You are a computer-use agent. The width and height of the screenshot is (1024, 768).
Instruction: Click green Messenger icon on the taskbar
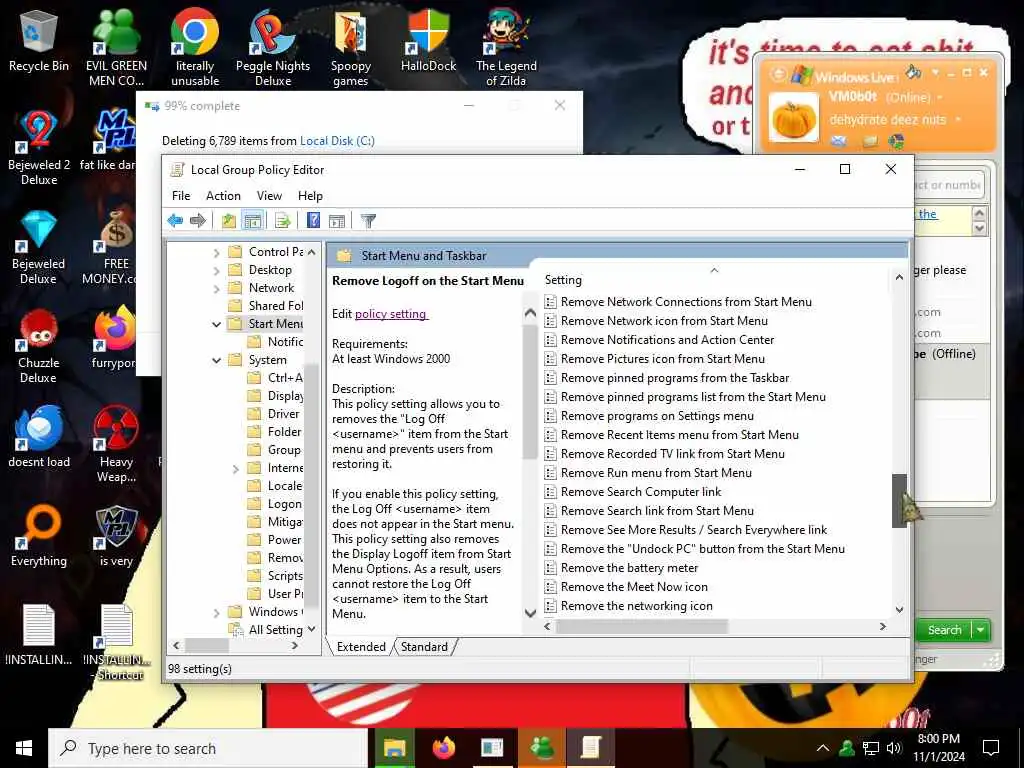tap(541, 748)
